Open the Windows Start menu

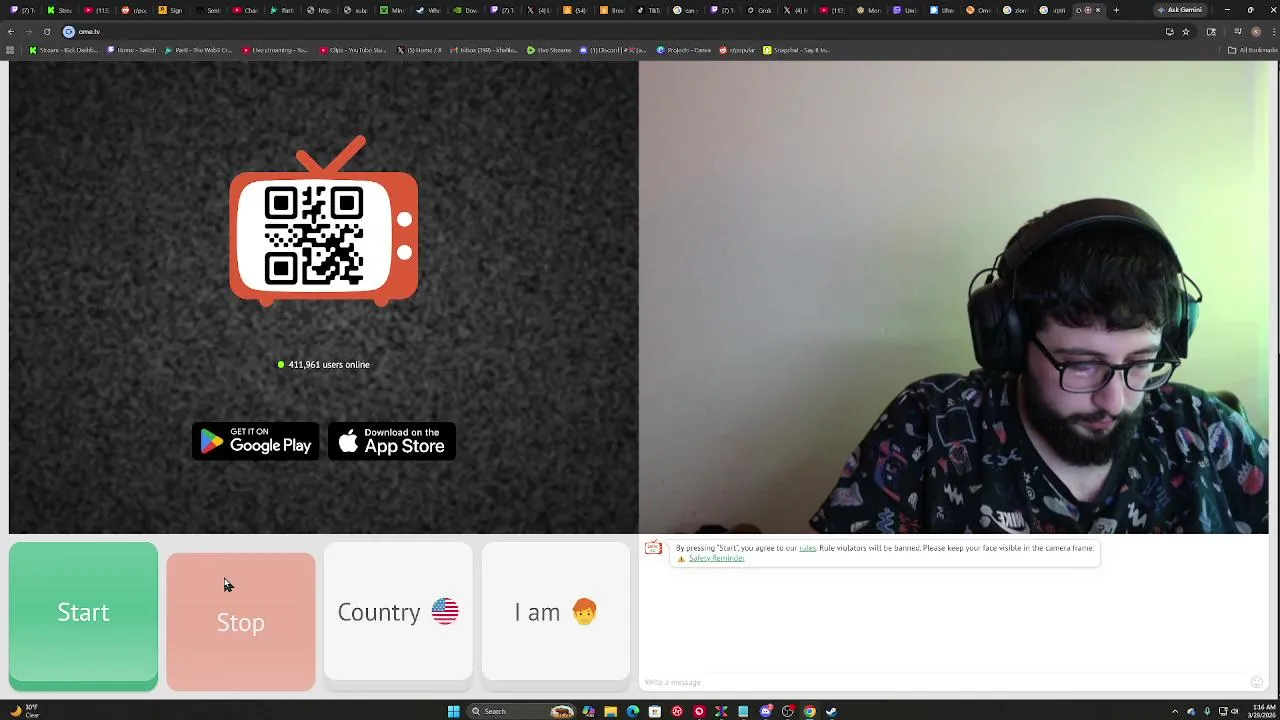pos(453,711)
